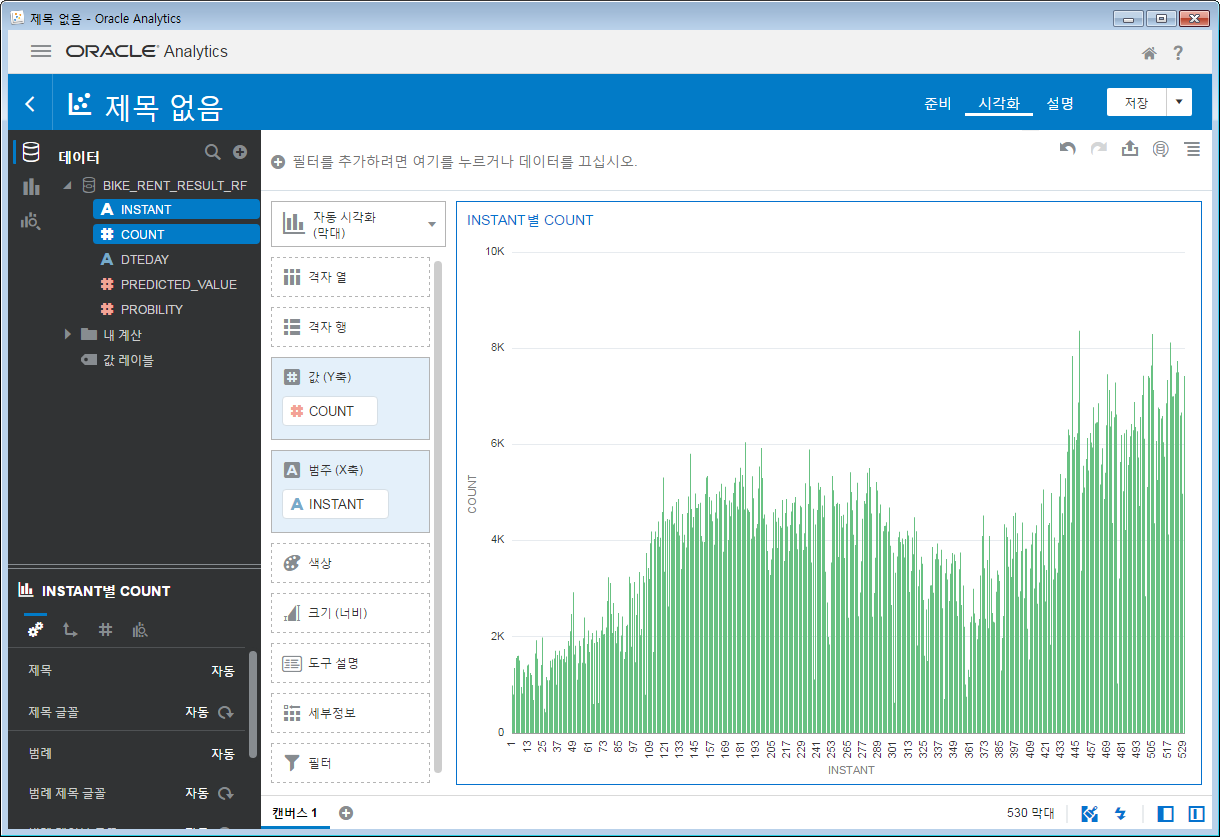Click the Detail drop target
This screenshot has height=837, width=1220.
[x=350, y=713]
